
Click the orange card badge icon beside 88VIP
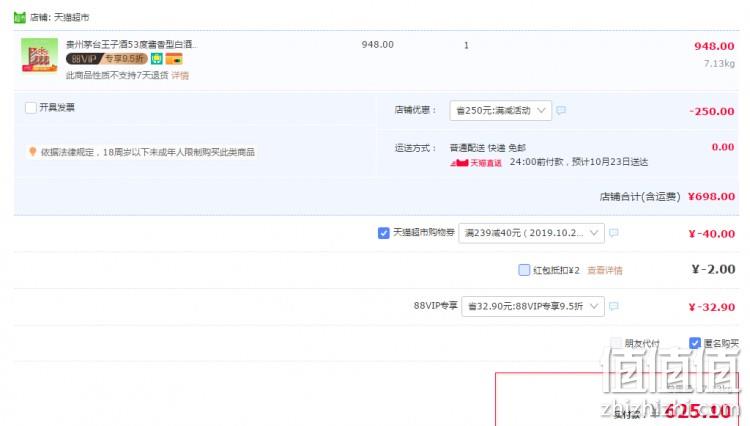[174, 59]
